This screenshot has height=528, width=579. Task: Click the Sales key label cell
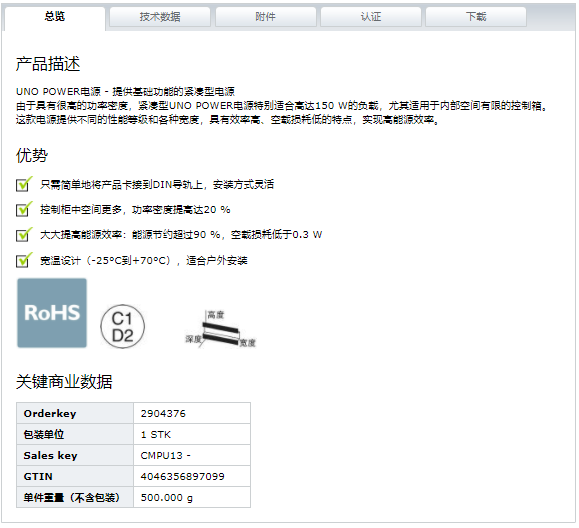click(x=75, y=456)
